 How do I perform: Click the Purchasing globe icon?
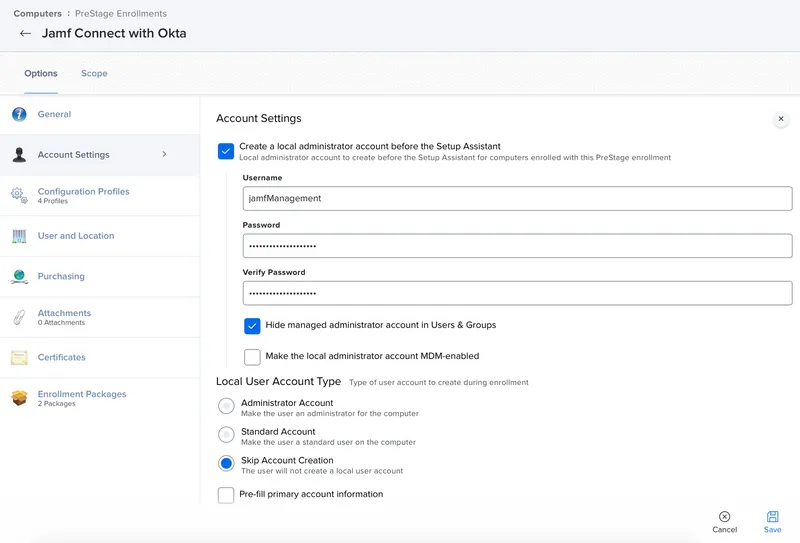pos(19,276)
